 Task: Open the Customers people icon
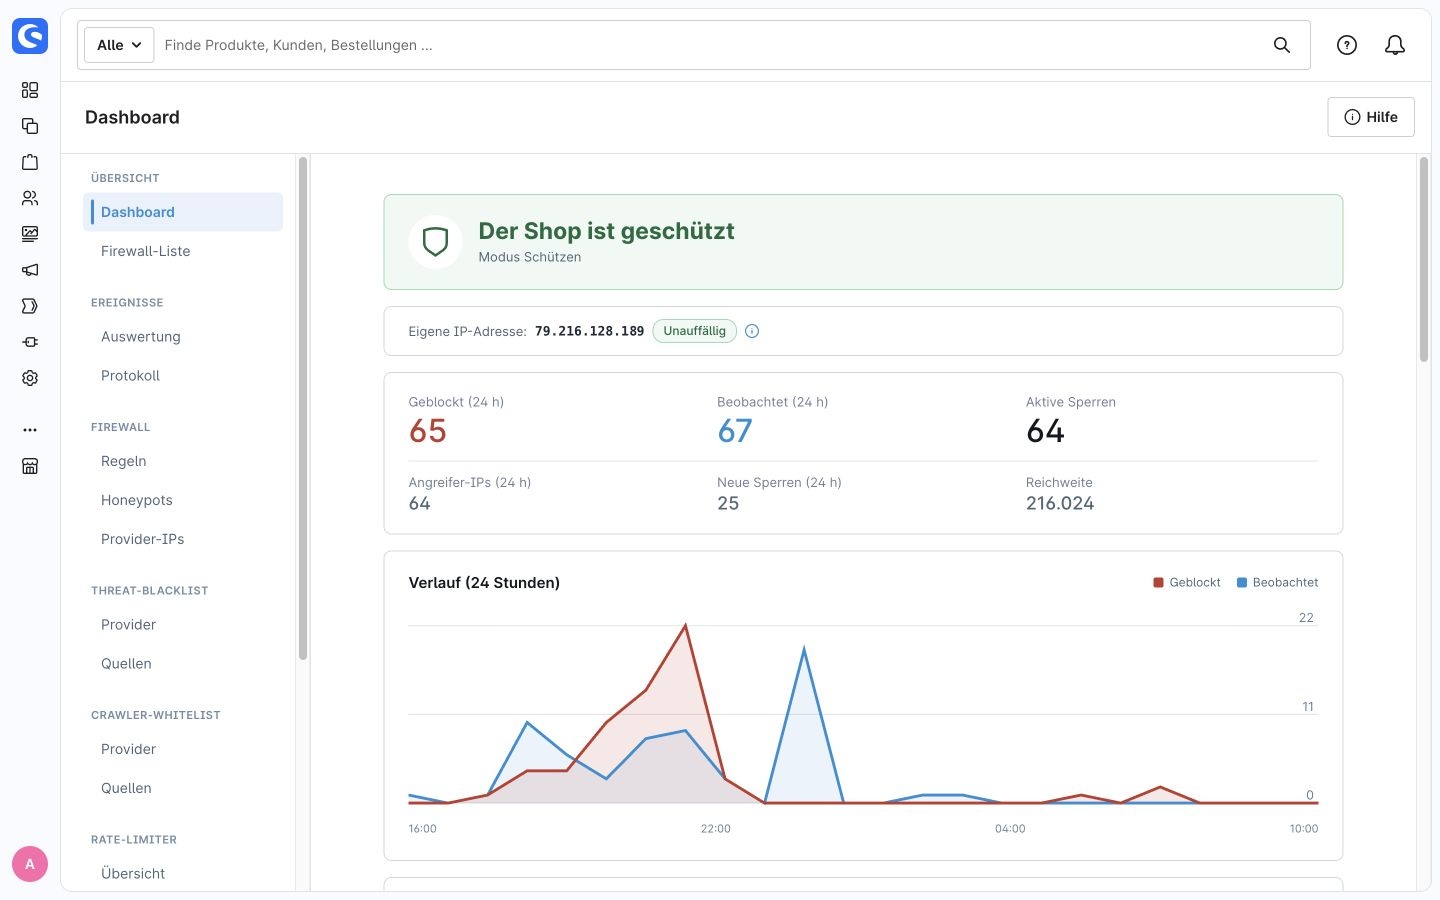[30, 198]
